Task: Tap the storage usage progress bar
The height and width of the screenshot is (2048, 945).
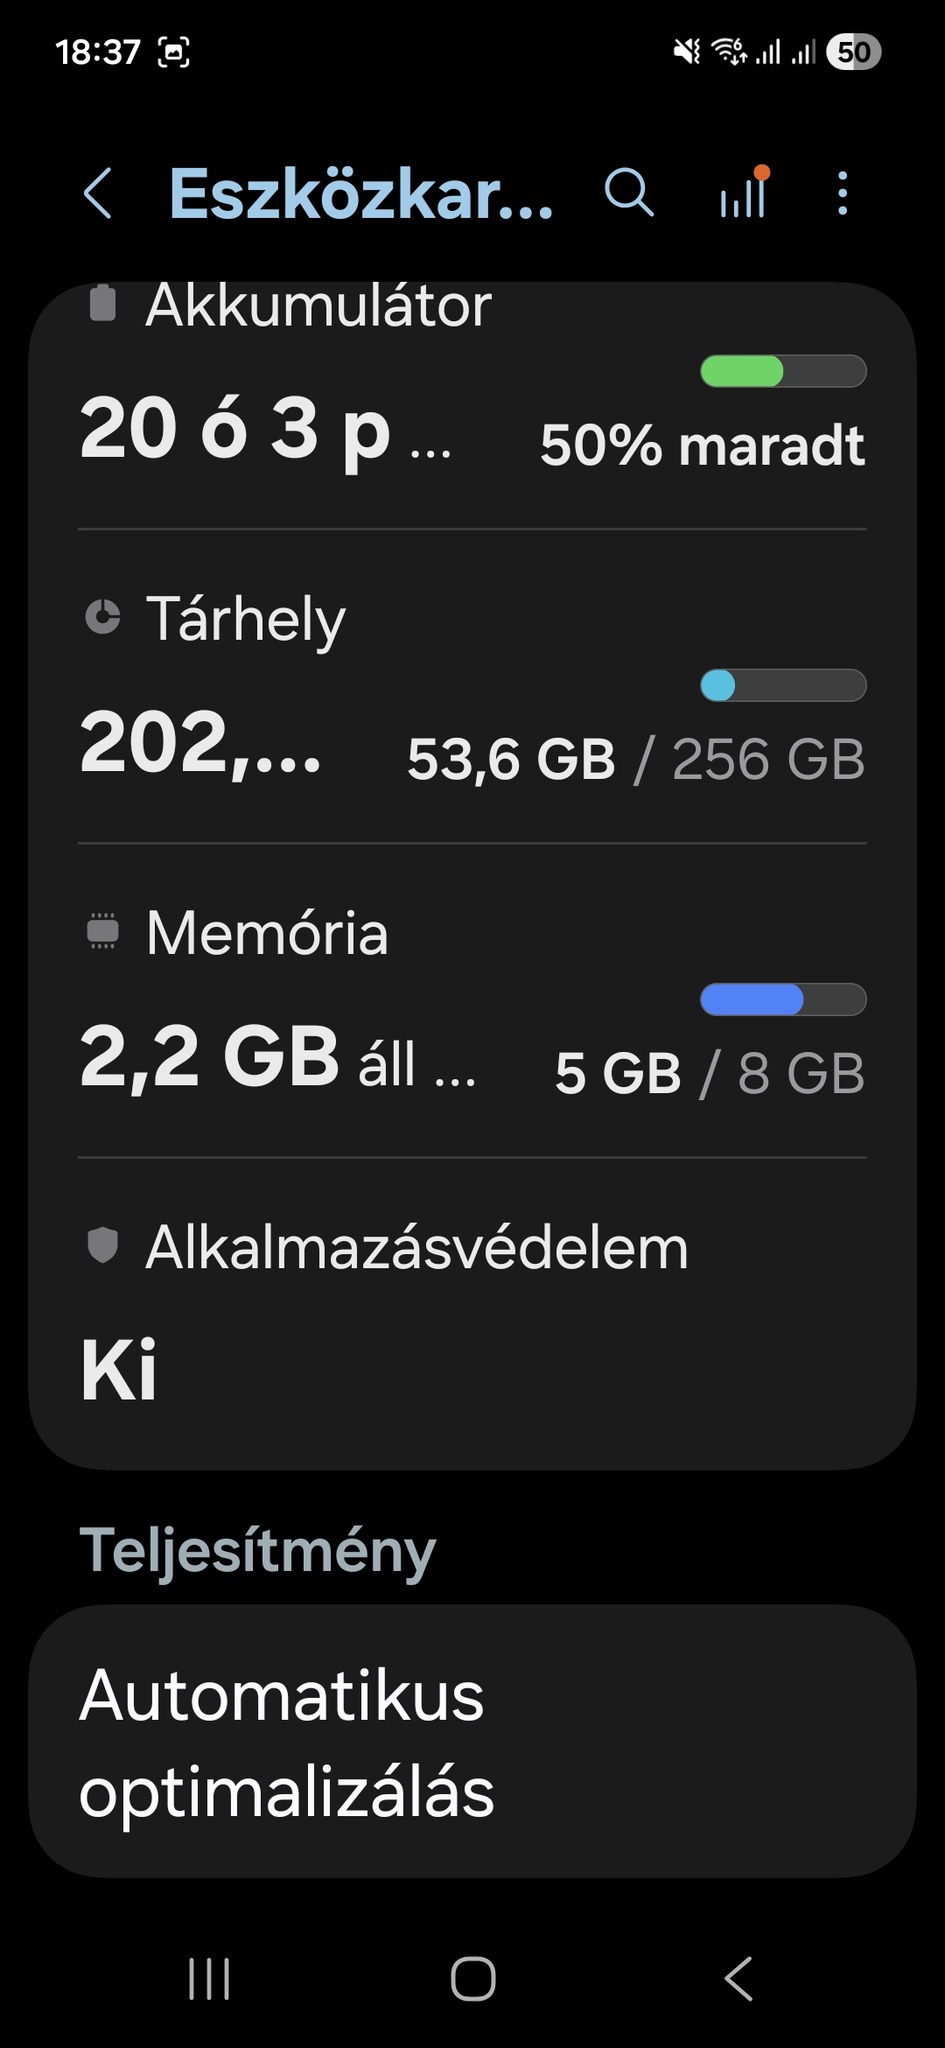Action: [x=783, y=685]
